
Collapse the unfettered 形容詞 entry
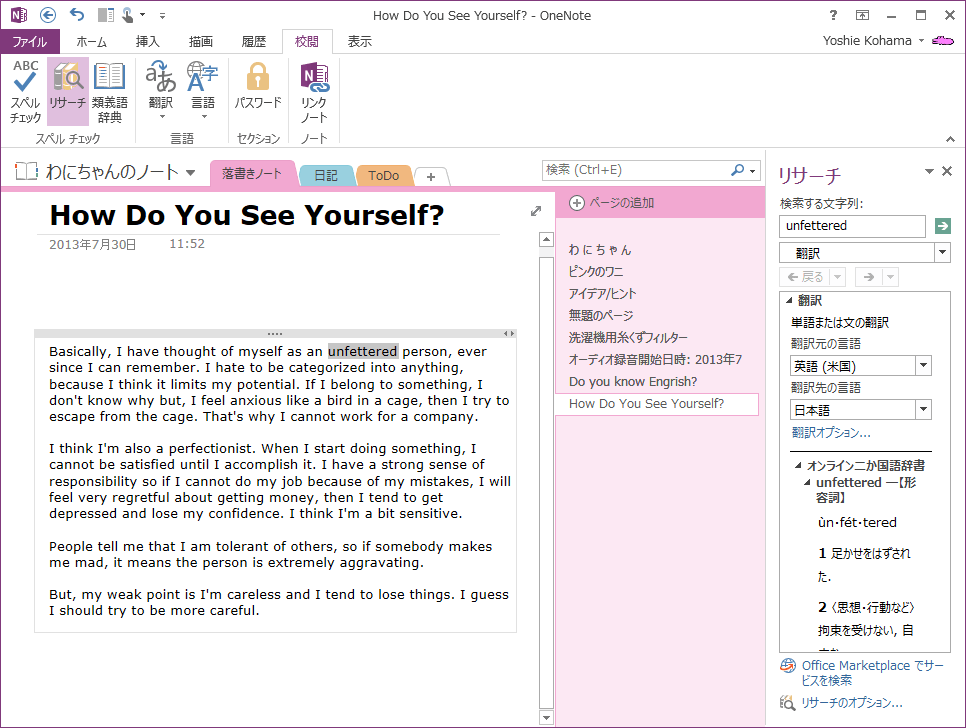(x=807, y=482)
